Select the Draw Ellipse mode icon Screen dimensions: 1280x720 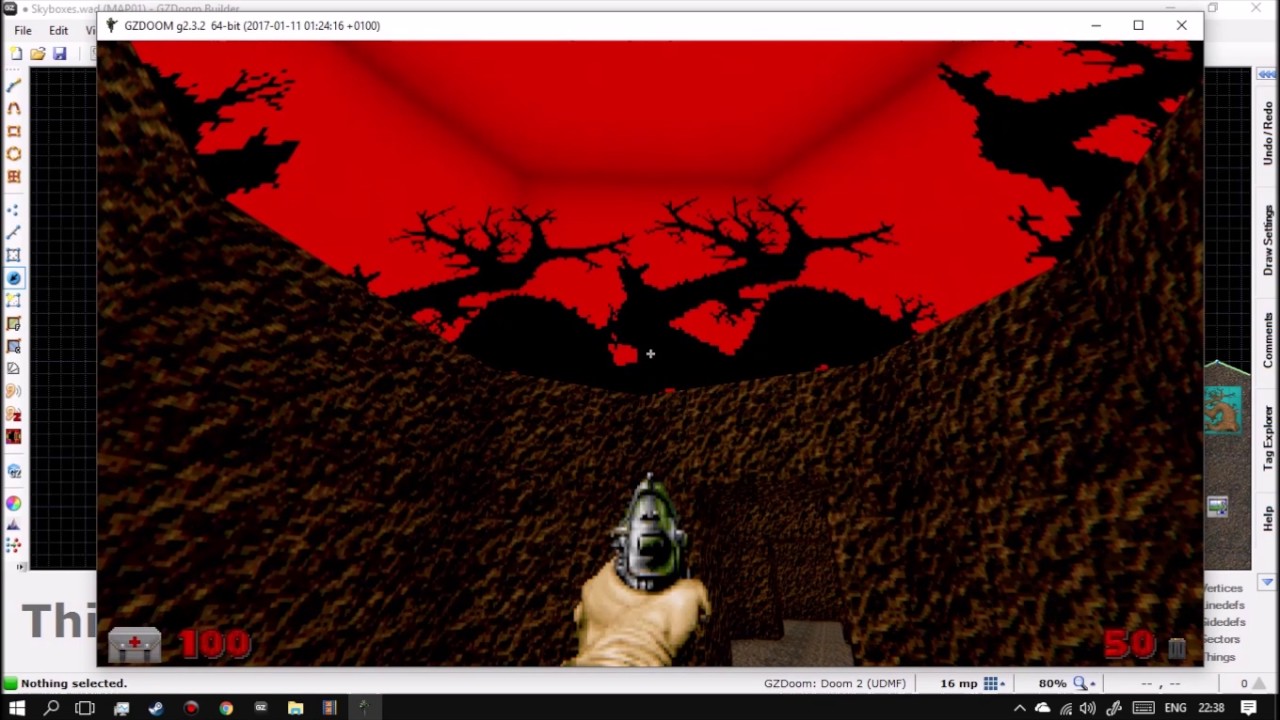(x=14, y=154)
